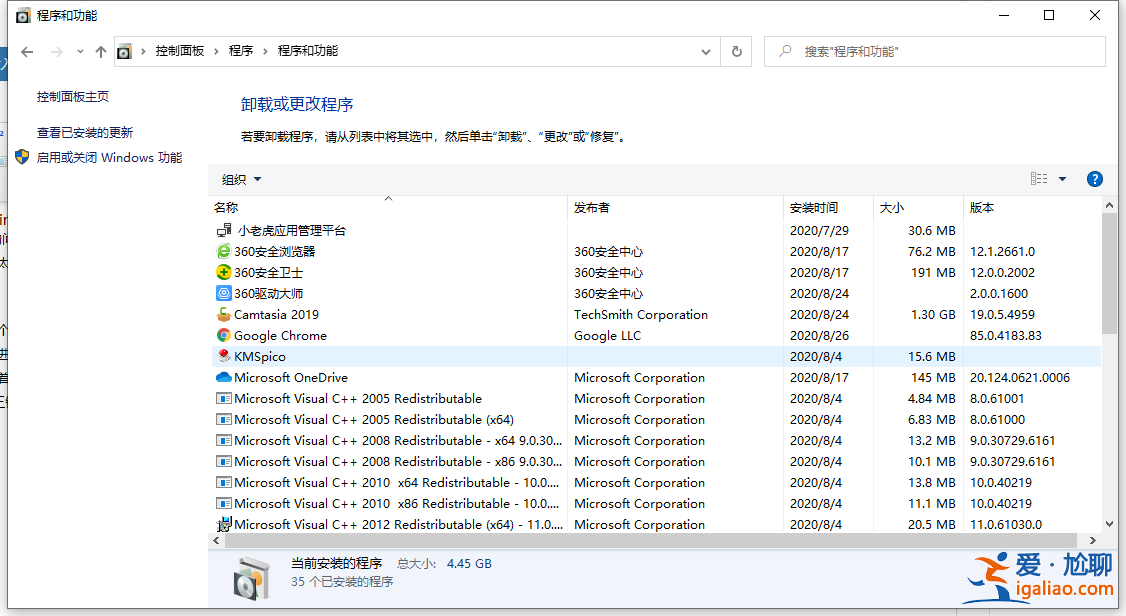Click the Google Chrome program icon
The image size is (1126, 616).
point(224,336)
